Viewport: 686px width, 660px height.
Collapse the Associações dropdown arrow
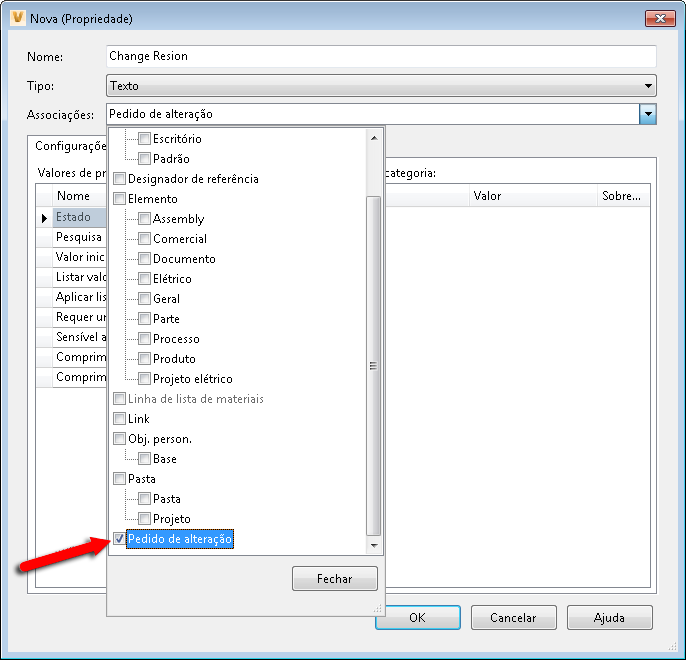pos(648,115)
